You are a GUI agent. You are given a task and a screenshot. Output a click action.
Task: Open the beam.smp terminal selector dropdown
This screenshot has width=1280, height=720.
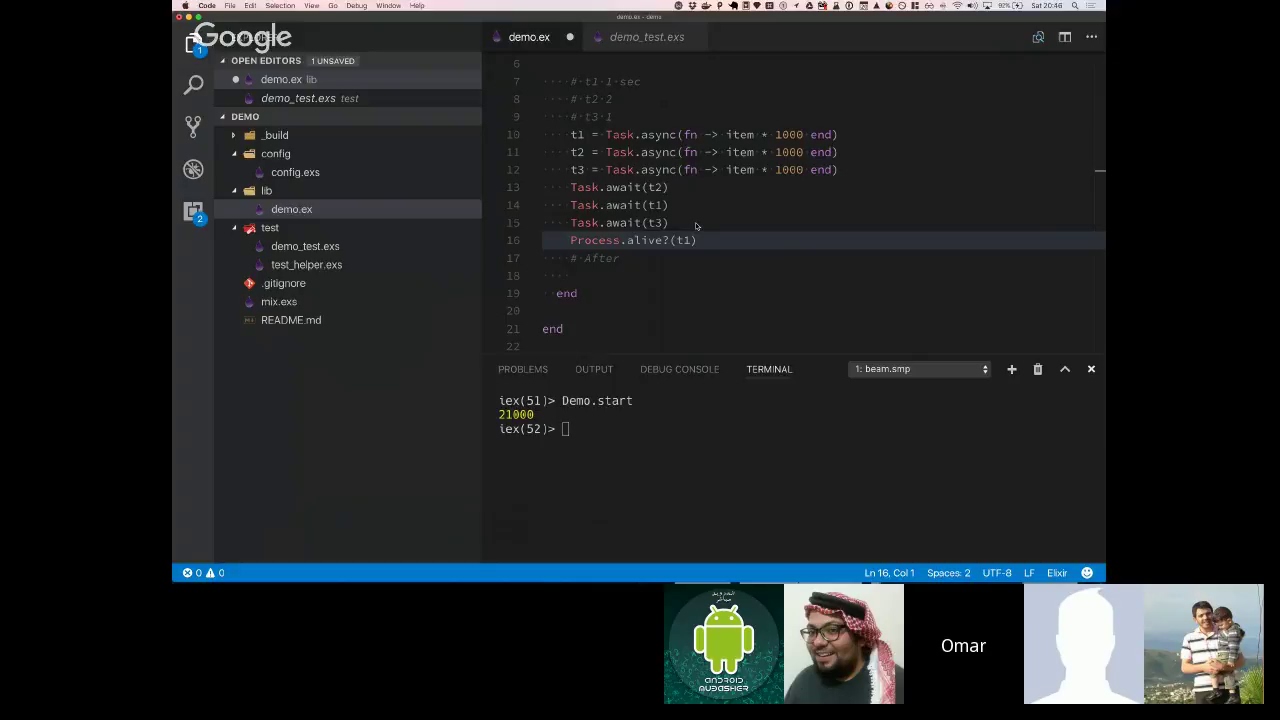920,369
